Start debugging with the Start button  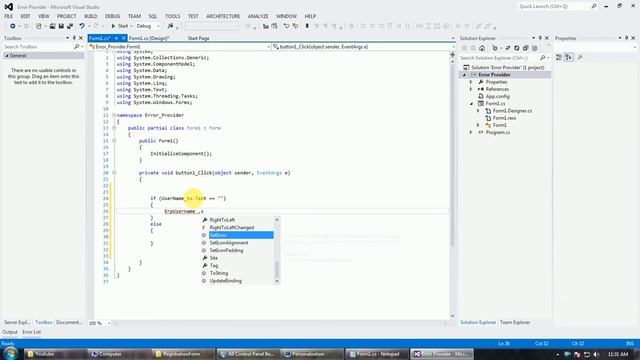(120, 26)
